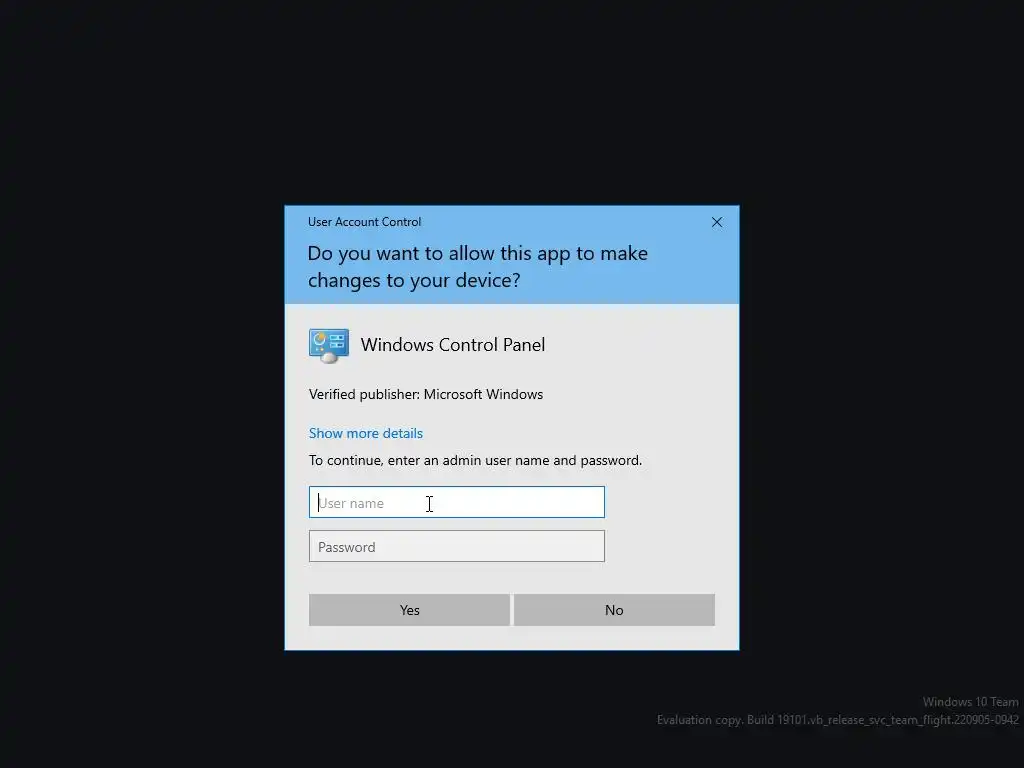Image resolution: width=1024 pixels, height=768 pixels.
Task: Click the 'Do you want to allow' heading
Action: click(x=477, y=266)
